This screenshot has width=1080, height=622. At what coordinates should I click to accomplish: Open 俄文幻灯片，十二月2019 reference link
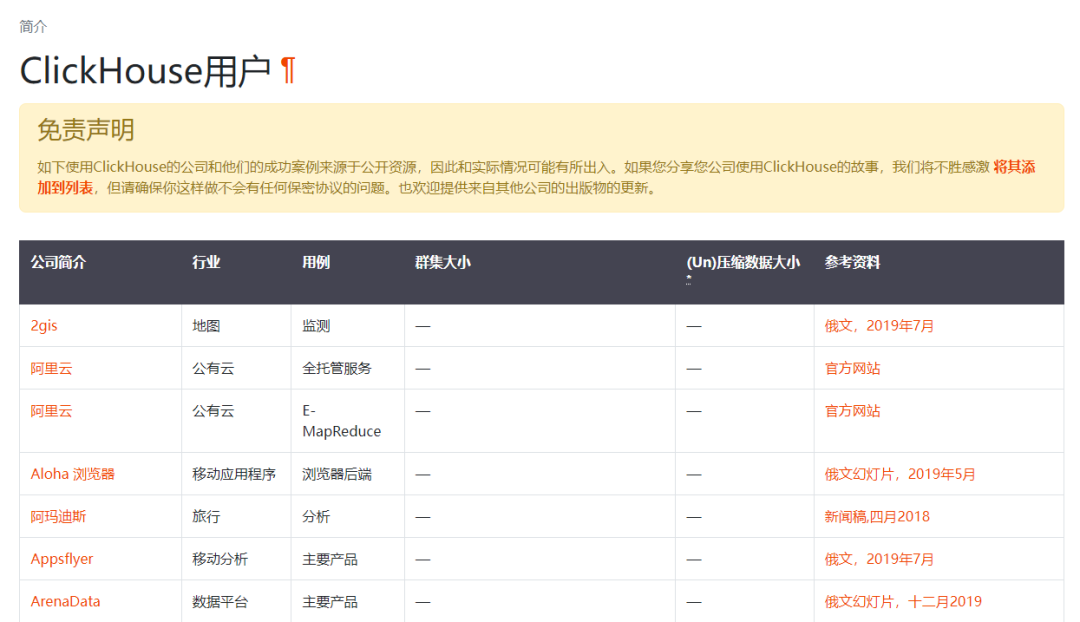903,601
